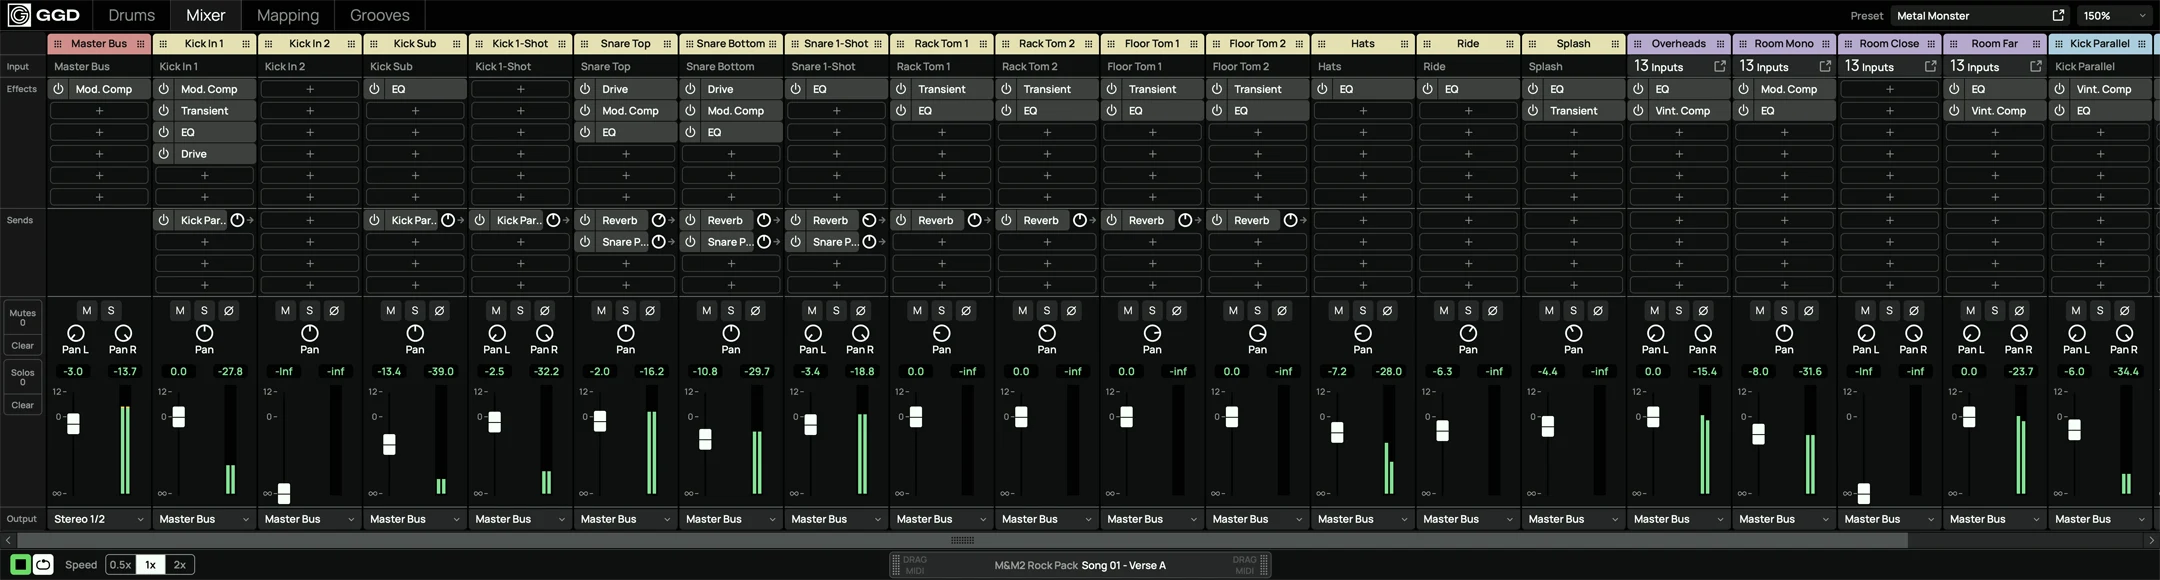This screenshot has width=2160, height=580.
Task: Switch to the Drums tab
Action: 131,15
